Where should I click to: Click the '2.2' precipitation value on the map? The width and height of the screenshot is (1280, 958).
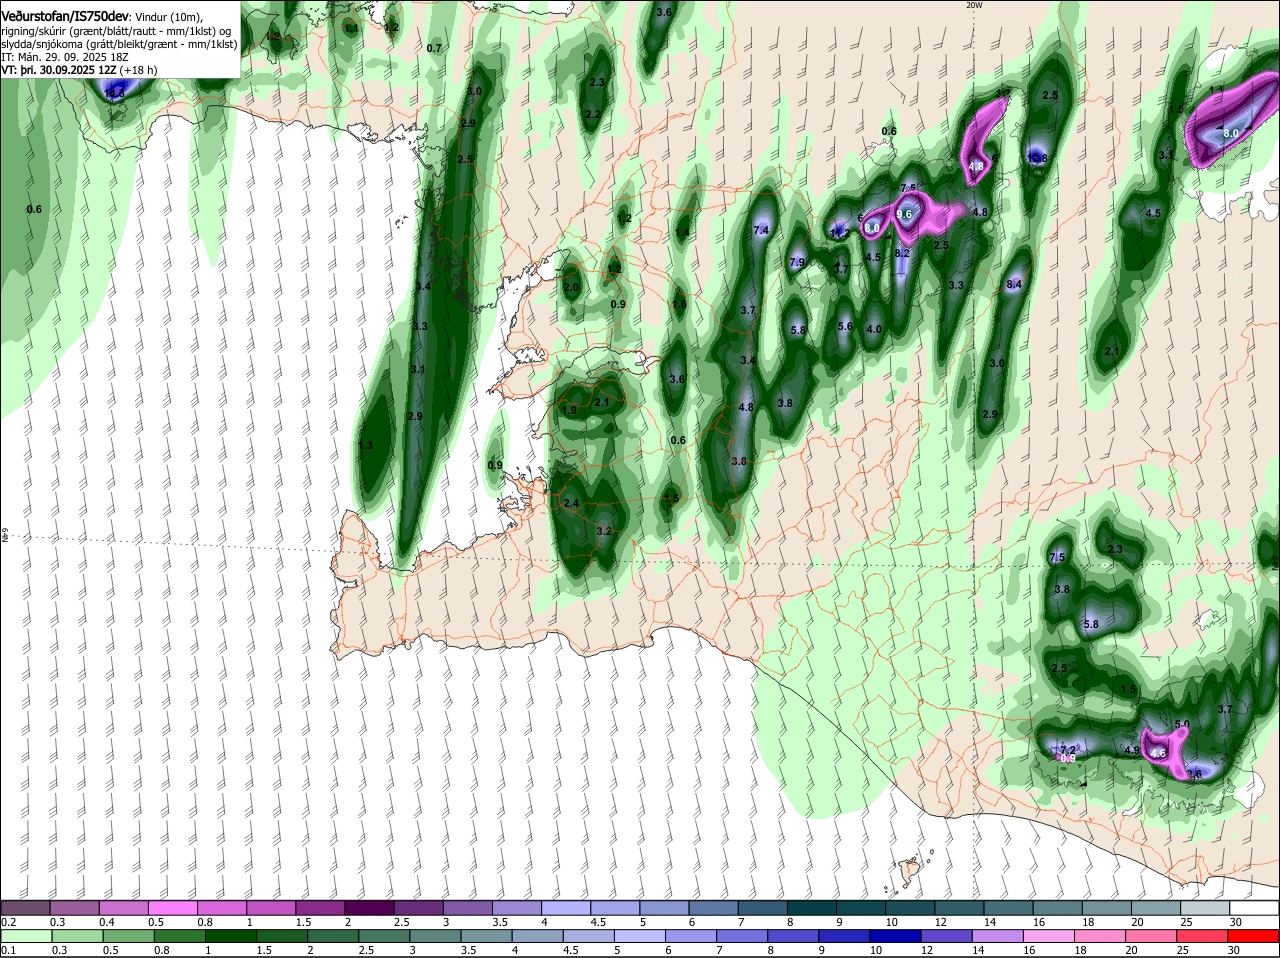(x=593, y=115)
